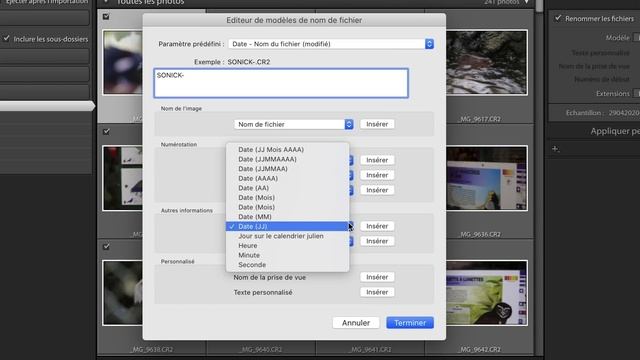Click Insérer next to Nom de fichier

pos(377,124)
